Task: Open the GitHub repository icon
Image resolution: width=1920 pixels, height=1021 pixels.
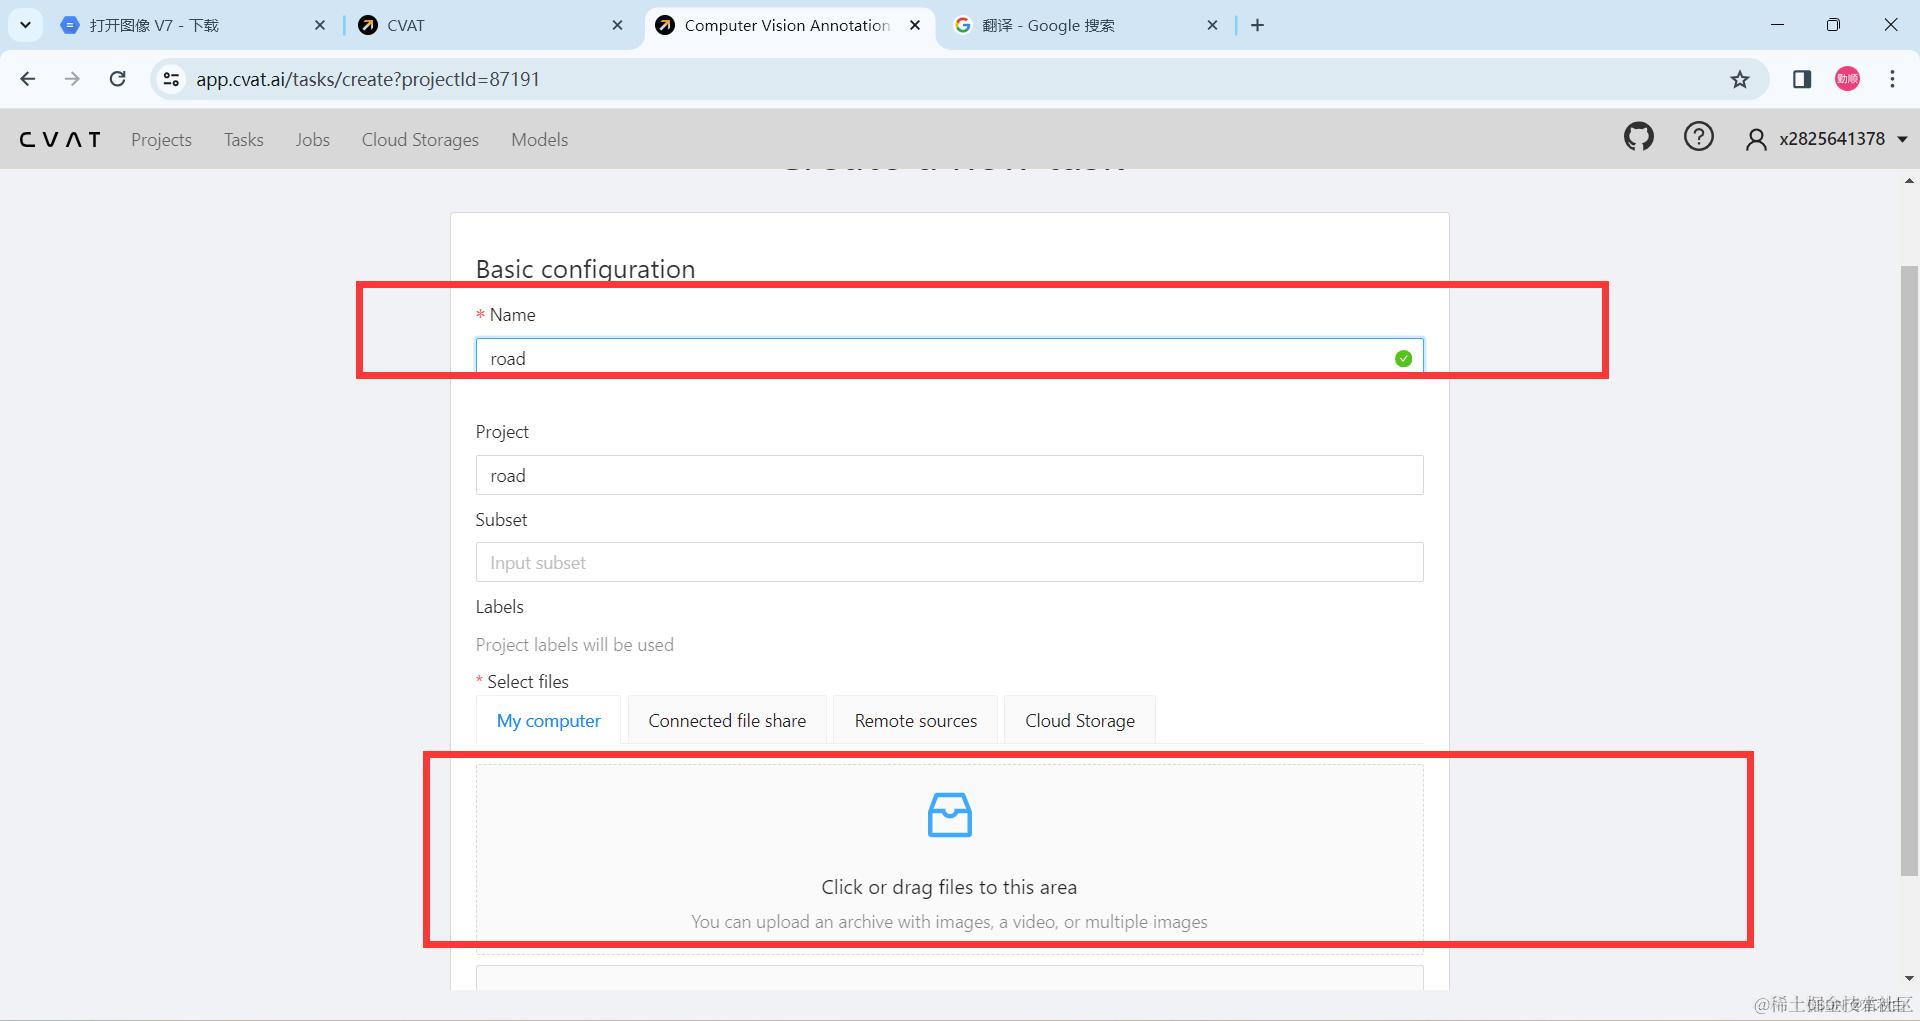Action: point(1638,137)
